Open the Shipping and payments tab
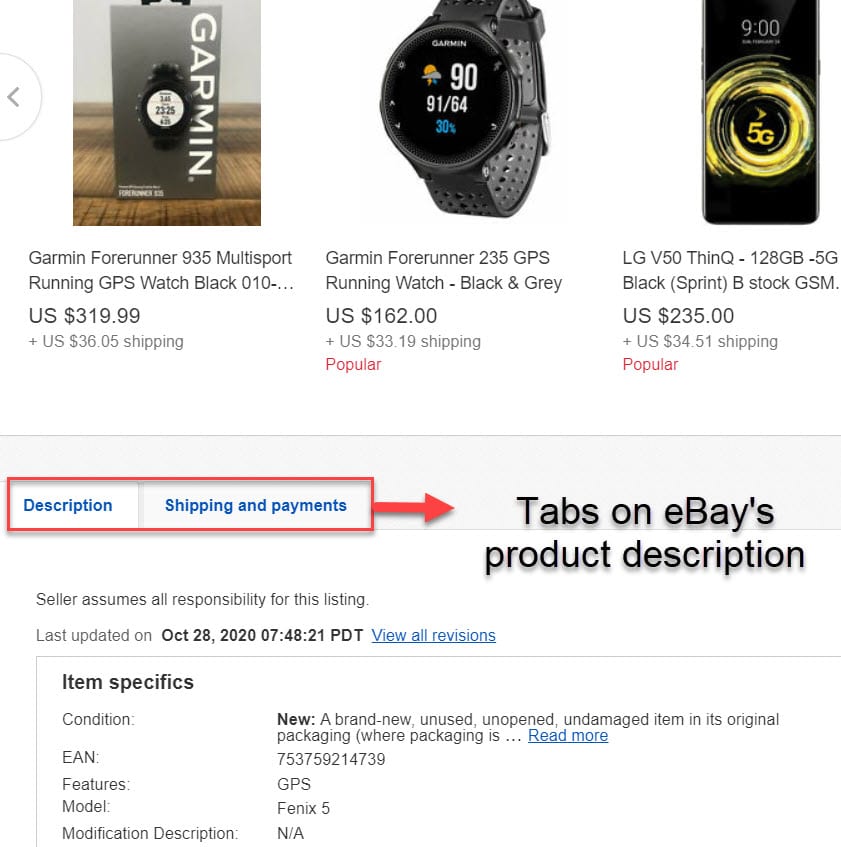Viewport: 841px width, 847px height. click(255, 505)
